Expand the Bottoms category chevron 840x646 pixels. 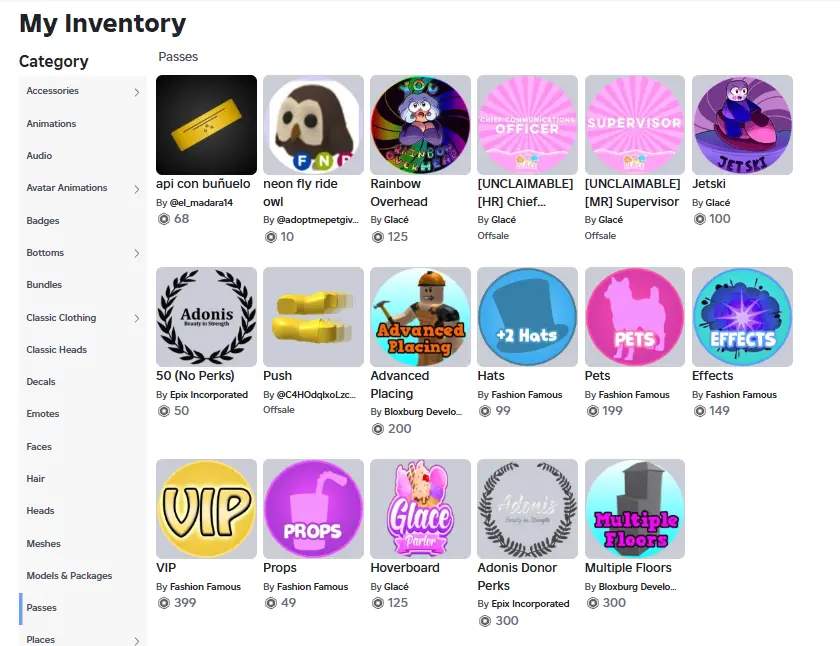pos(137,253)
